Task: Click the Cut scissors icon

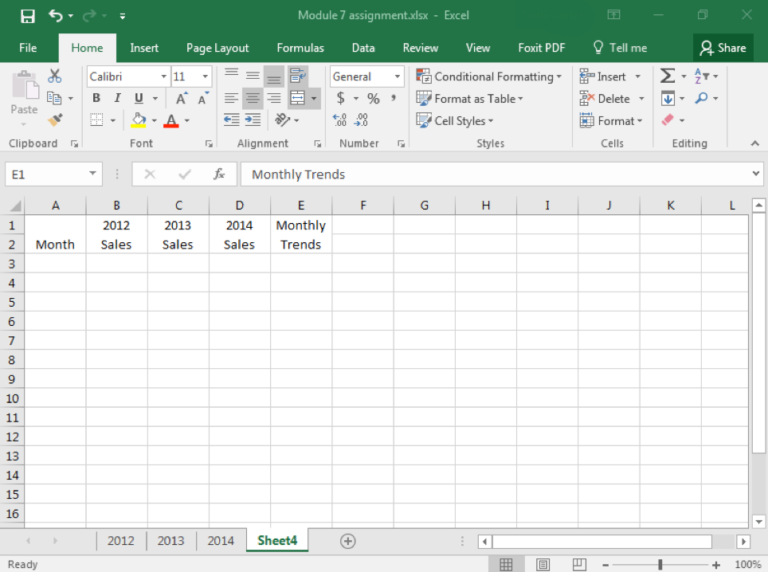Action: [x=55, y=76]
